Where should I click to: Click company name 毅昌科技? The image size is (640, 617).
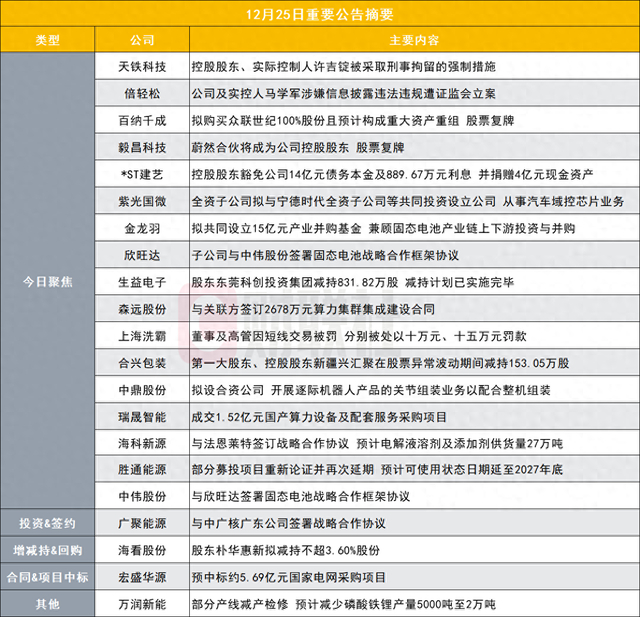tap(142, 147)
